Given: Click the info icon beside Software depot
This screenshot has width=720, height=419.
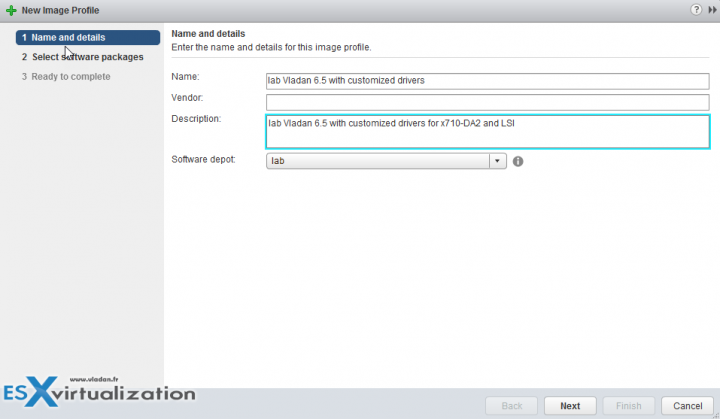Looking at the screenshot, I should pyautogui.click(x=518, y=161).
